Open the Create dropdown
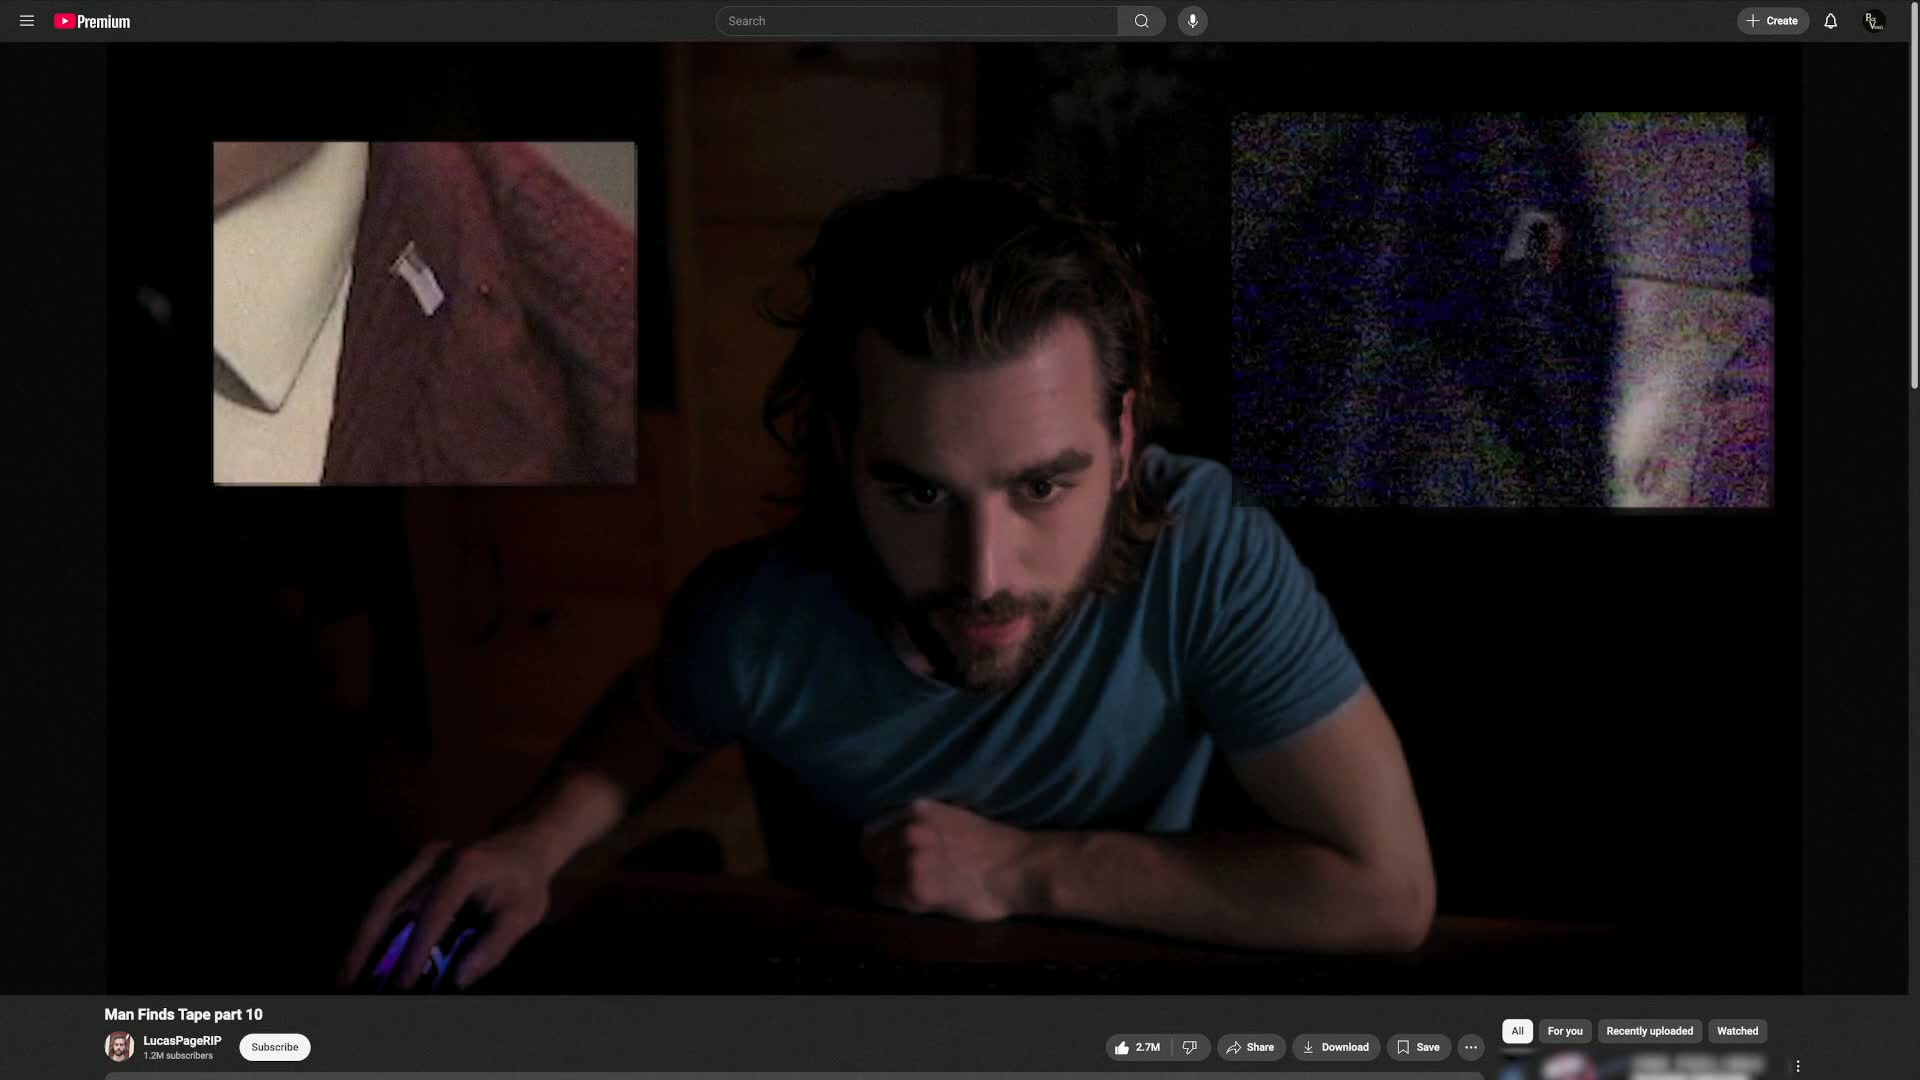 (1772, 21)
